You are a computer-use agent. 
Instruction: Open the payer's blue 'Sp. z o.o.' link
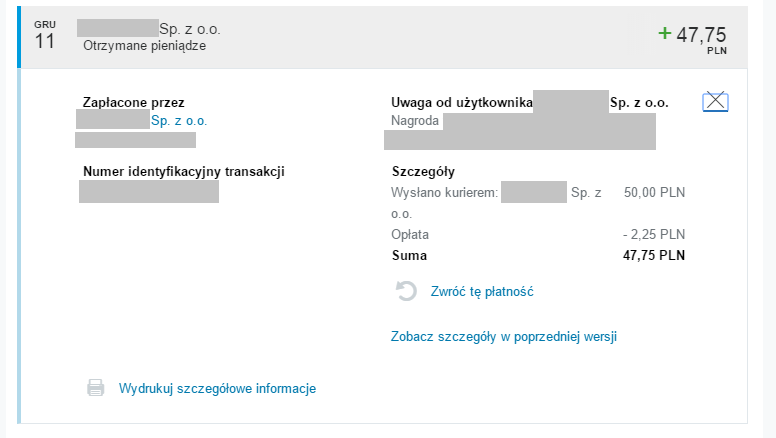click(x=179, y=120)
